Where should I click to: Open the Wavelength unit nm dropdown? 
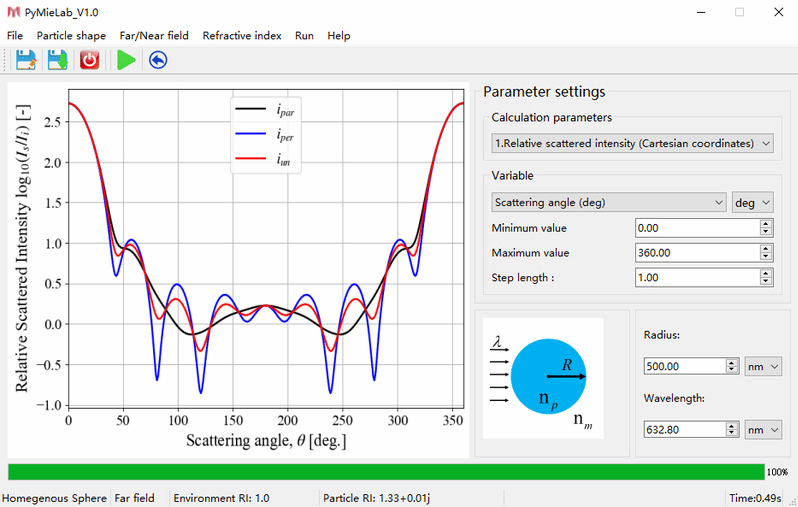click(x=763, y=429)
